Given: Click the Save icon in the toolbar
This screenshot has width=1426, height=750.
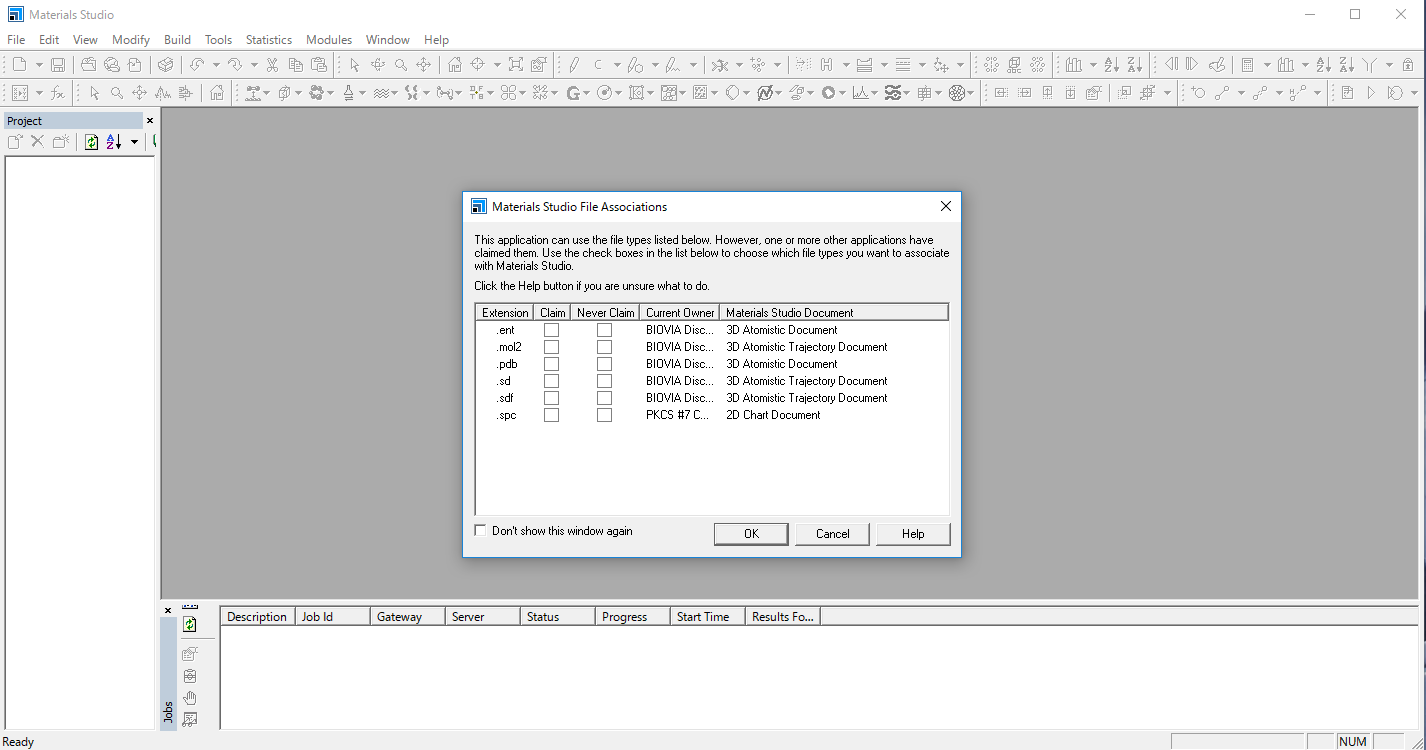Looking at the screenshot, I should coord(58,65).
